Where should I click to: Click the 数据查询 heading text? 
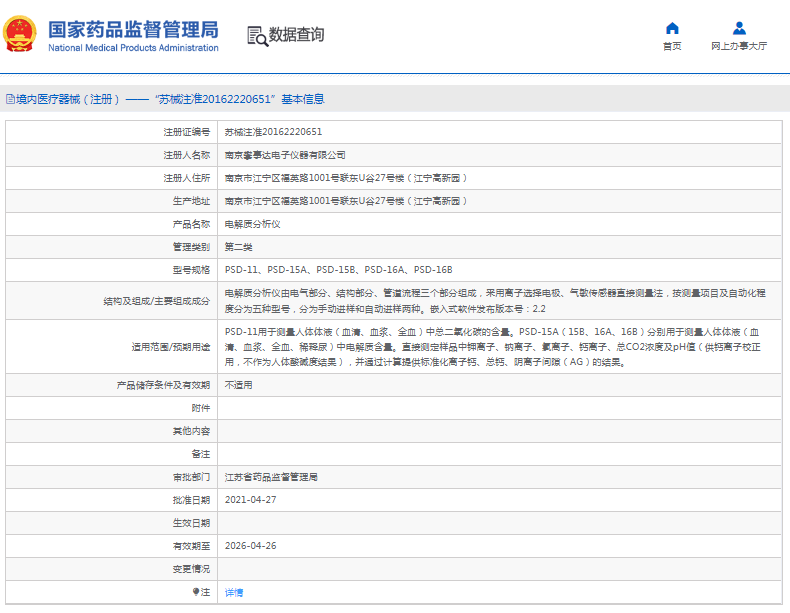point(297,35)
